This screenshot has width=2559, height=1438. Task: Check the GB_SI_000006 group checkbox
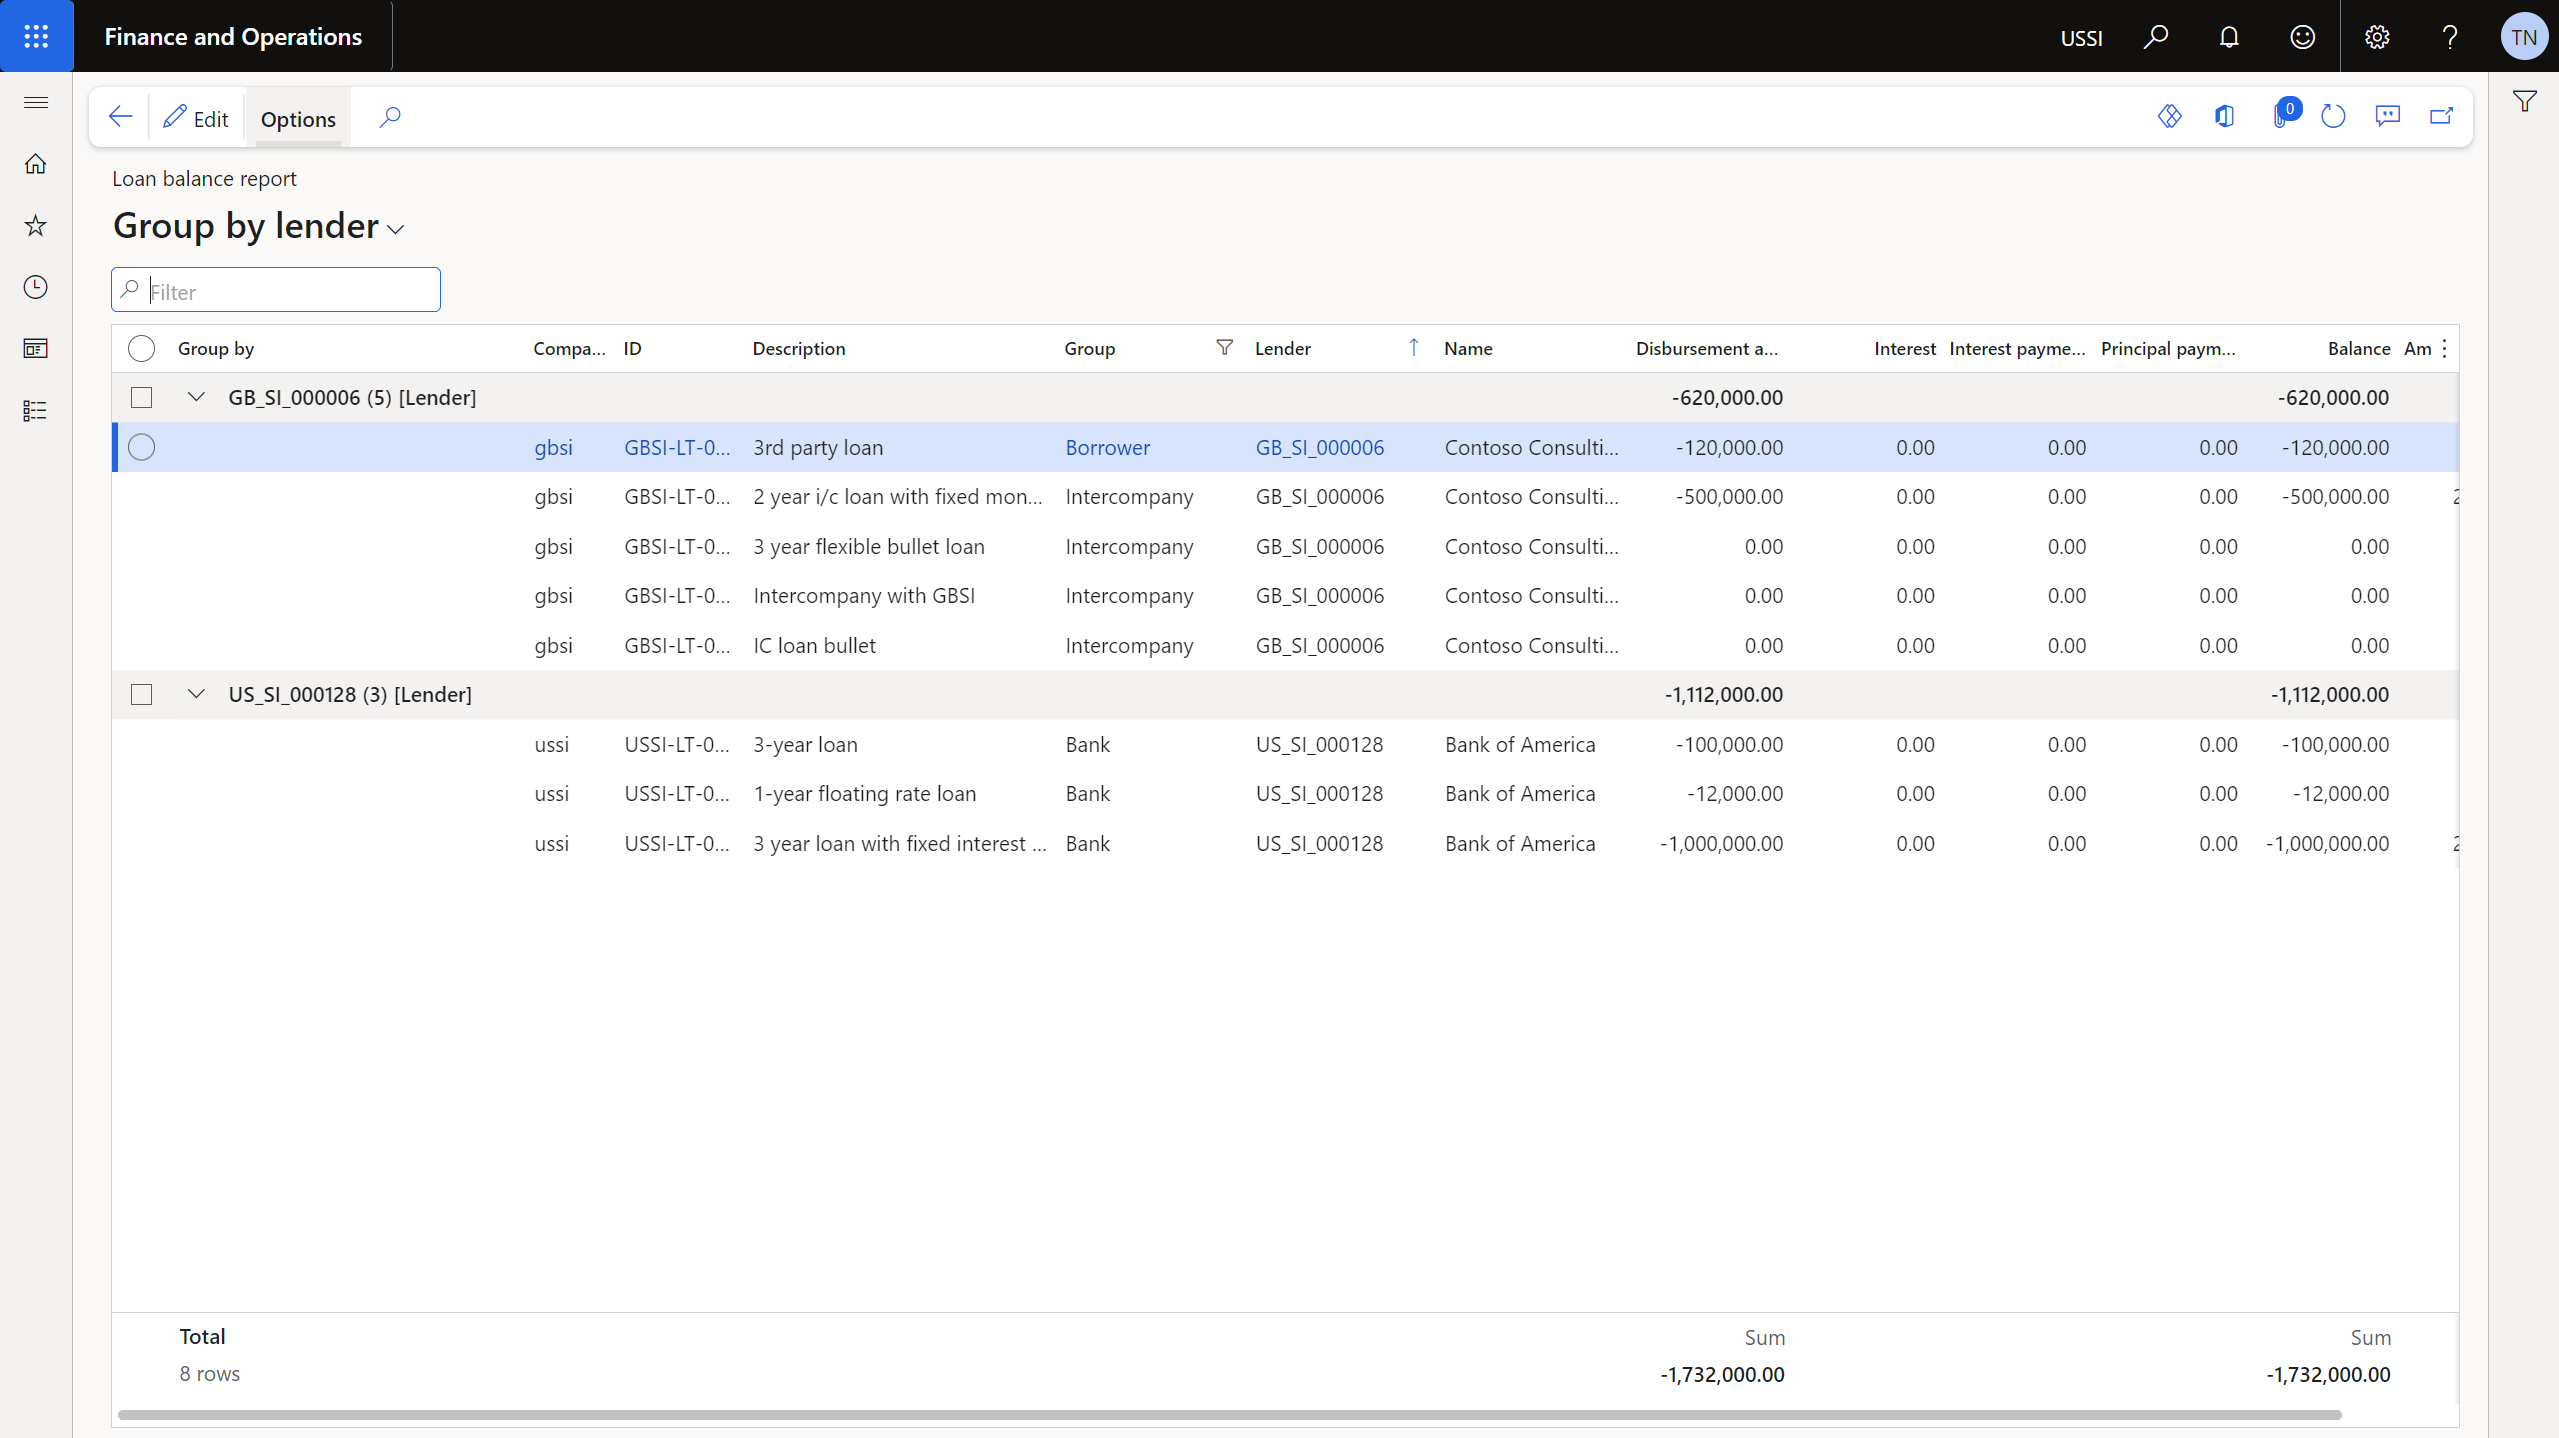point(141,396)
